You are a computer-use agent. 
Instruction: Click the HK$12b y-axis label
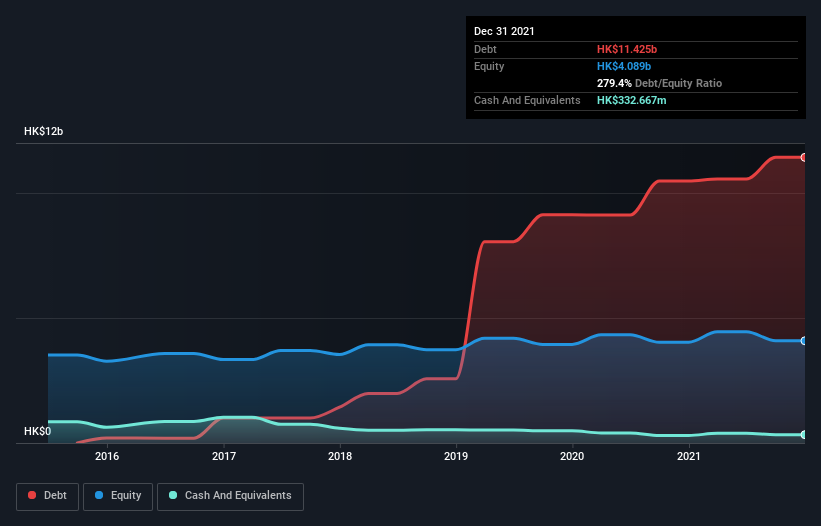[x=43, y=131]
